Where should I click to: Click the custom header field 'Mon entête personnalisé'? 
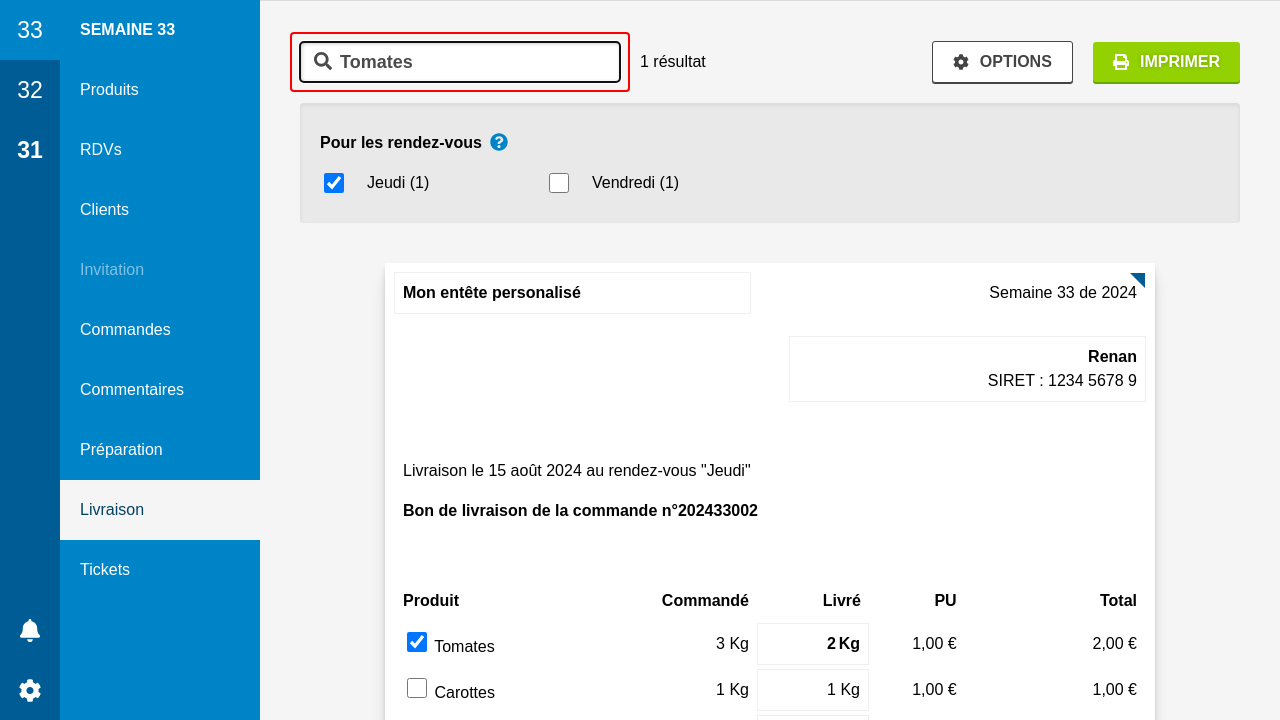(572, 293)
